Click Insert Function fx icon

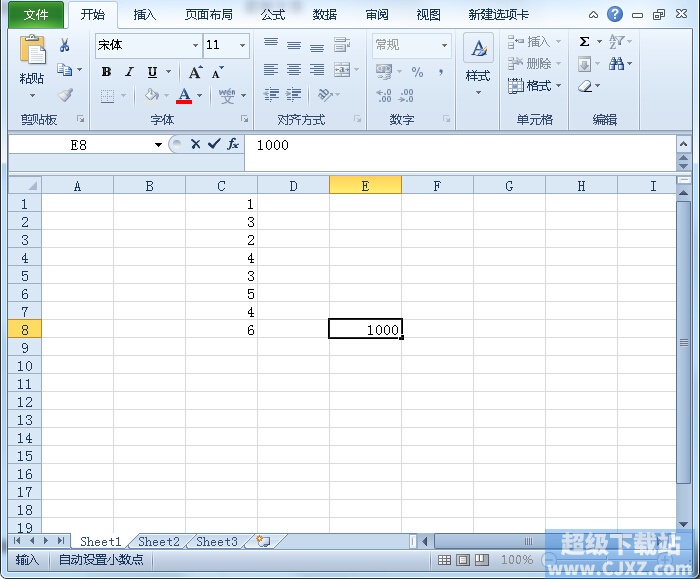233,144
